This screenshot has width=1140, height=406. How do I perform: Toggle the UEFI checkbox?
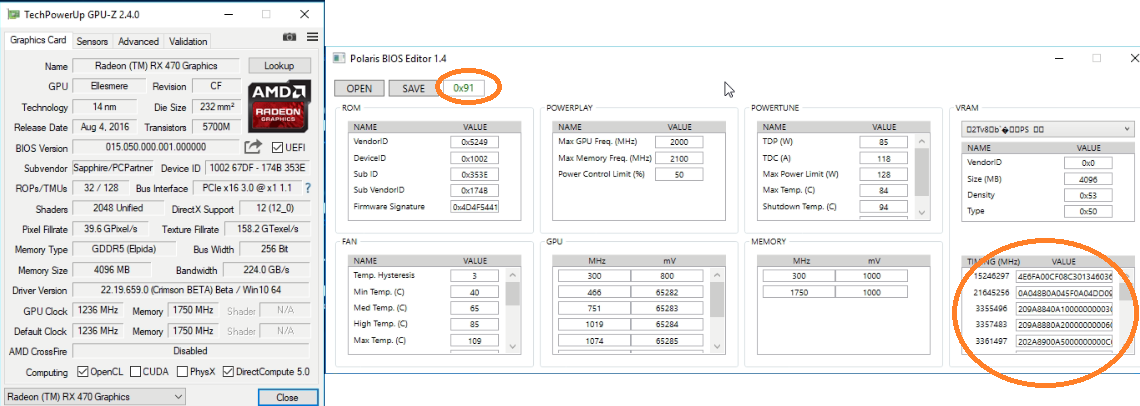pos(277,148)
